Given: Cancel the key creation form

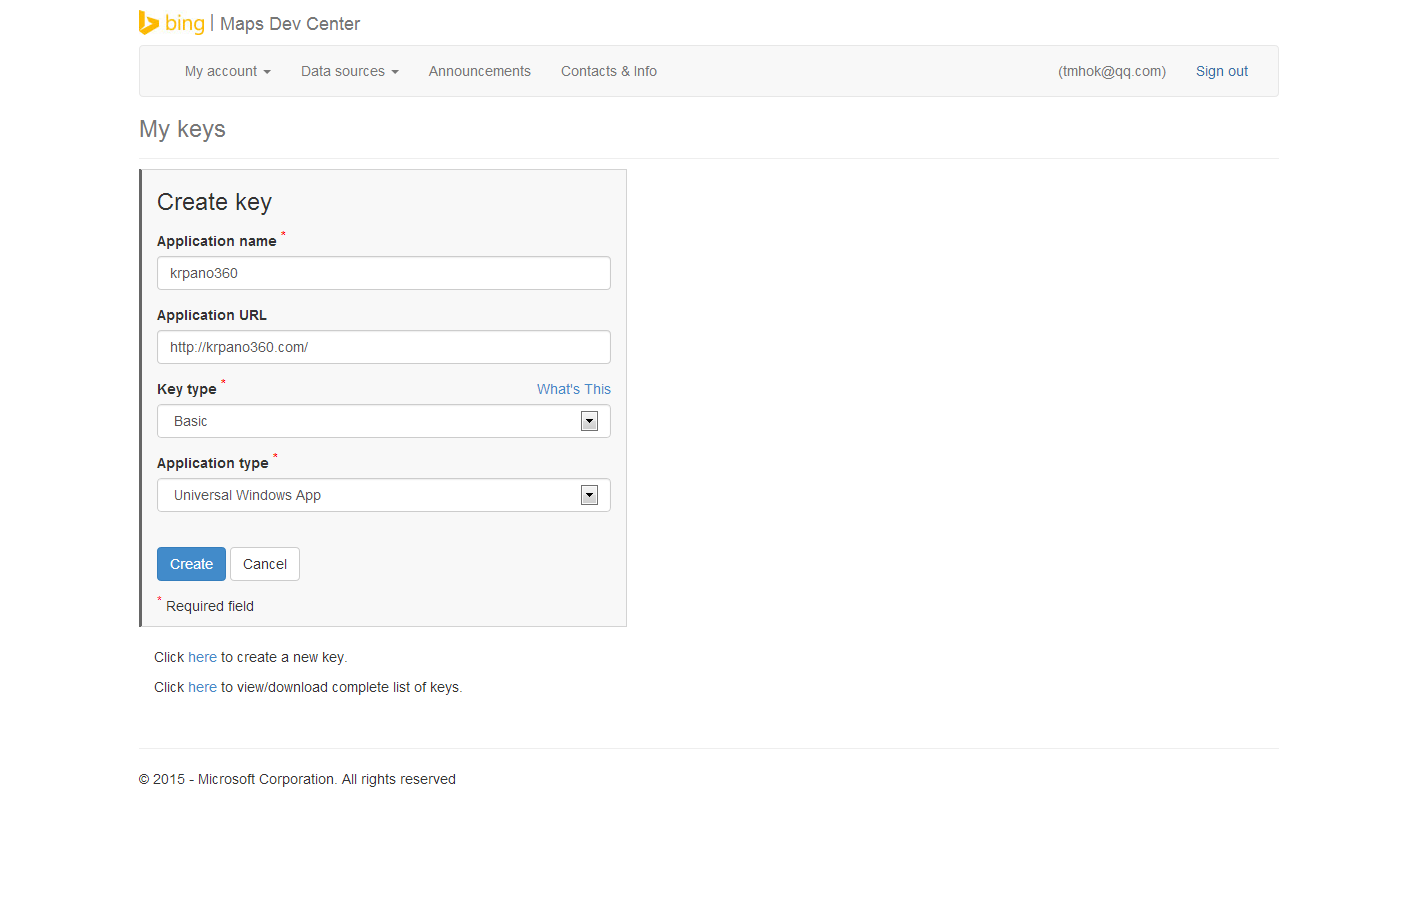Looking at the screenshot, I should point(264,564).
